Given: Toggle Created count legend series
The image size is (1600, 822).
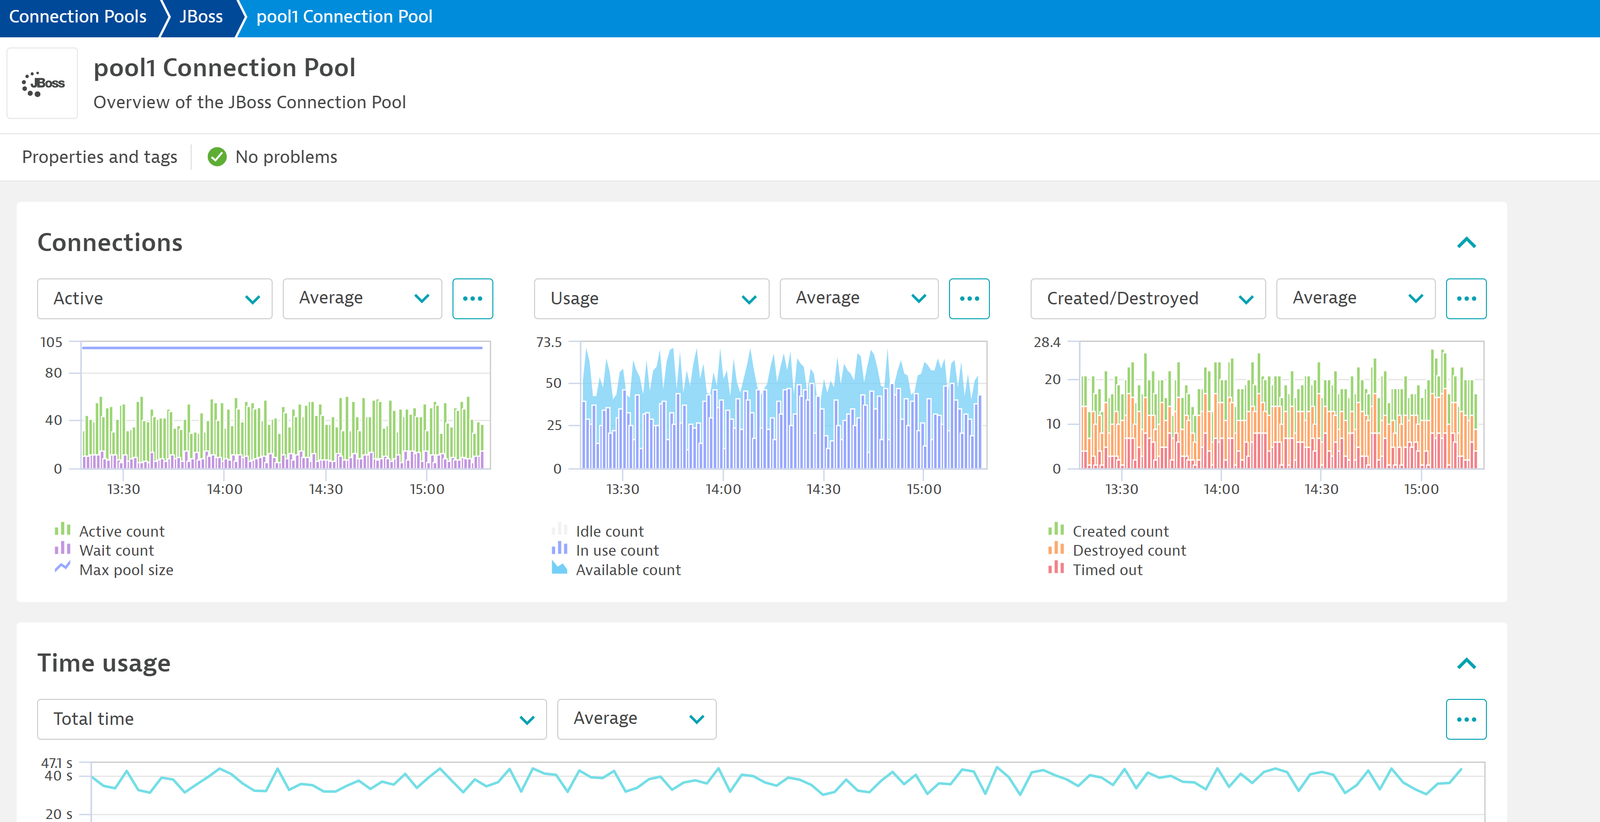Looking at the screenshot, I should (1120, 532).
